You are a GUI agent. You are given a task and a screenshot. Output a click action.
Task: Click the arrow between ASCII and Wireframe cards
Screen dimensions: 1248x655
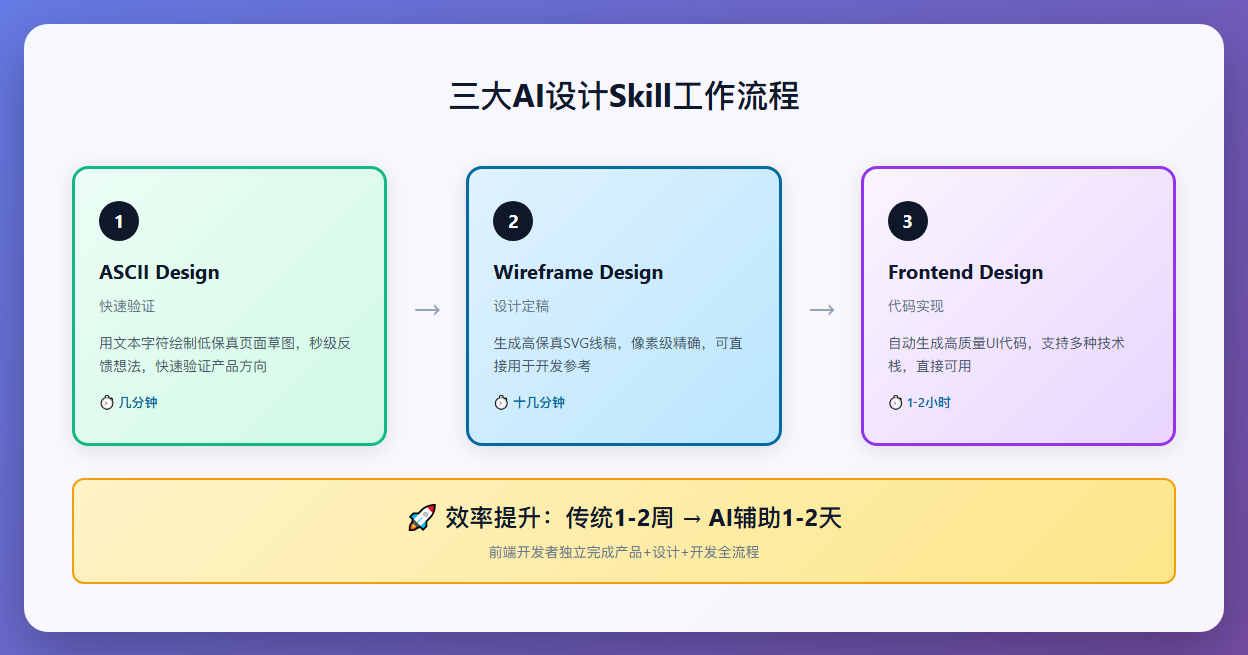coord(426,310)
